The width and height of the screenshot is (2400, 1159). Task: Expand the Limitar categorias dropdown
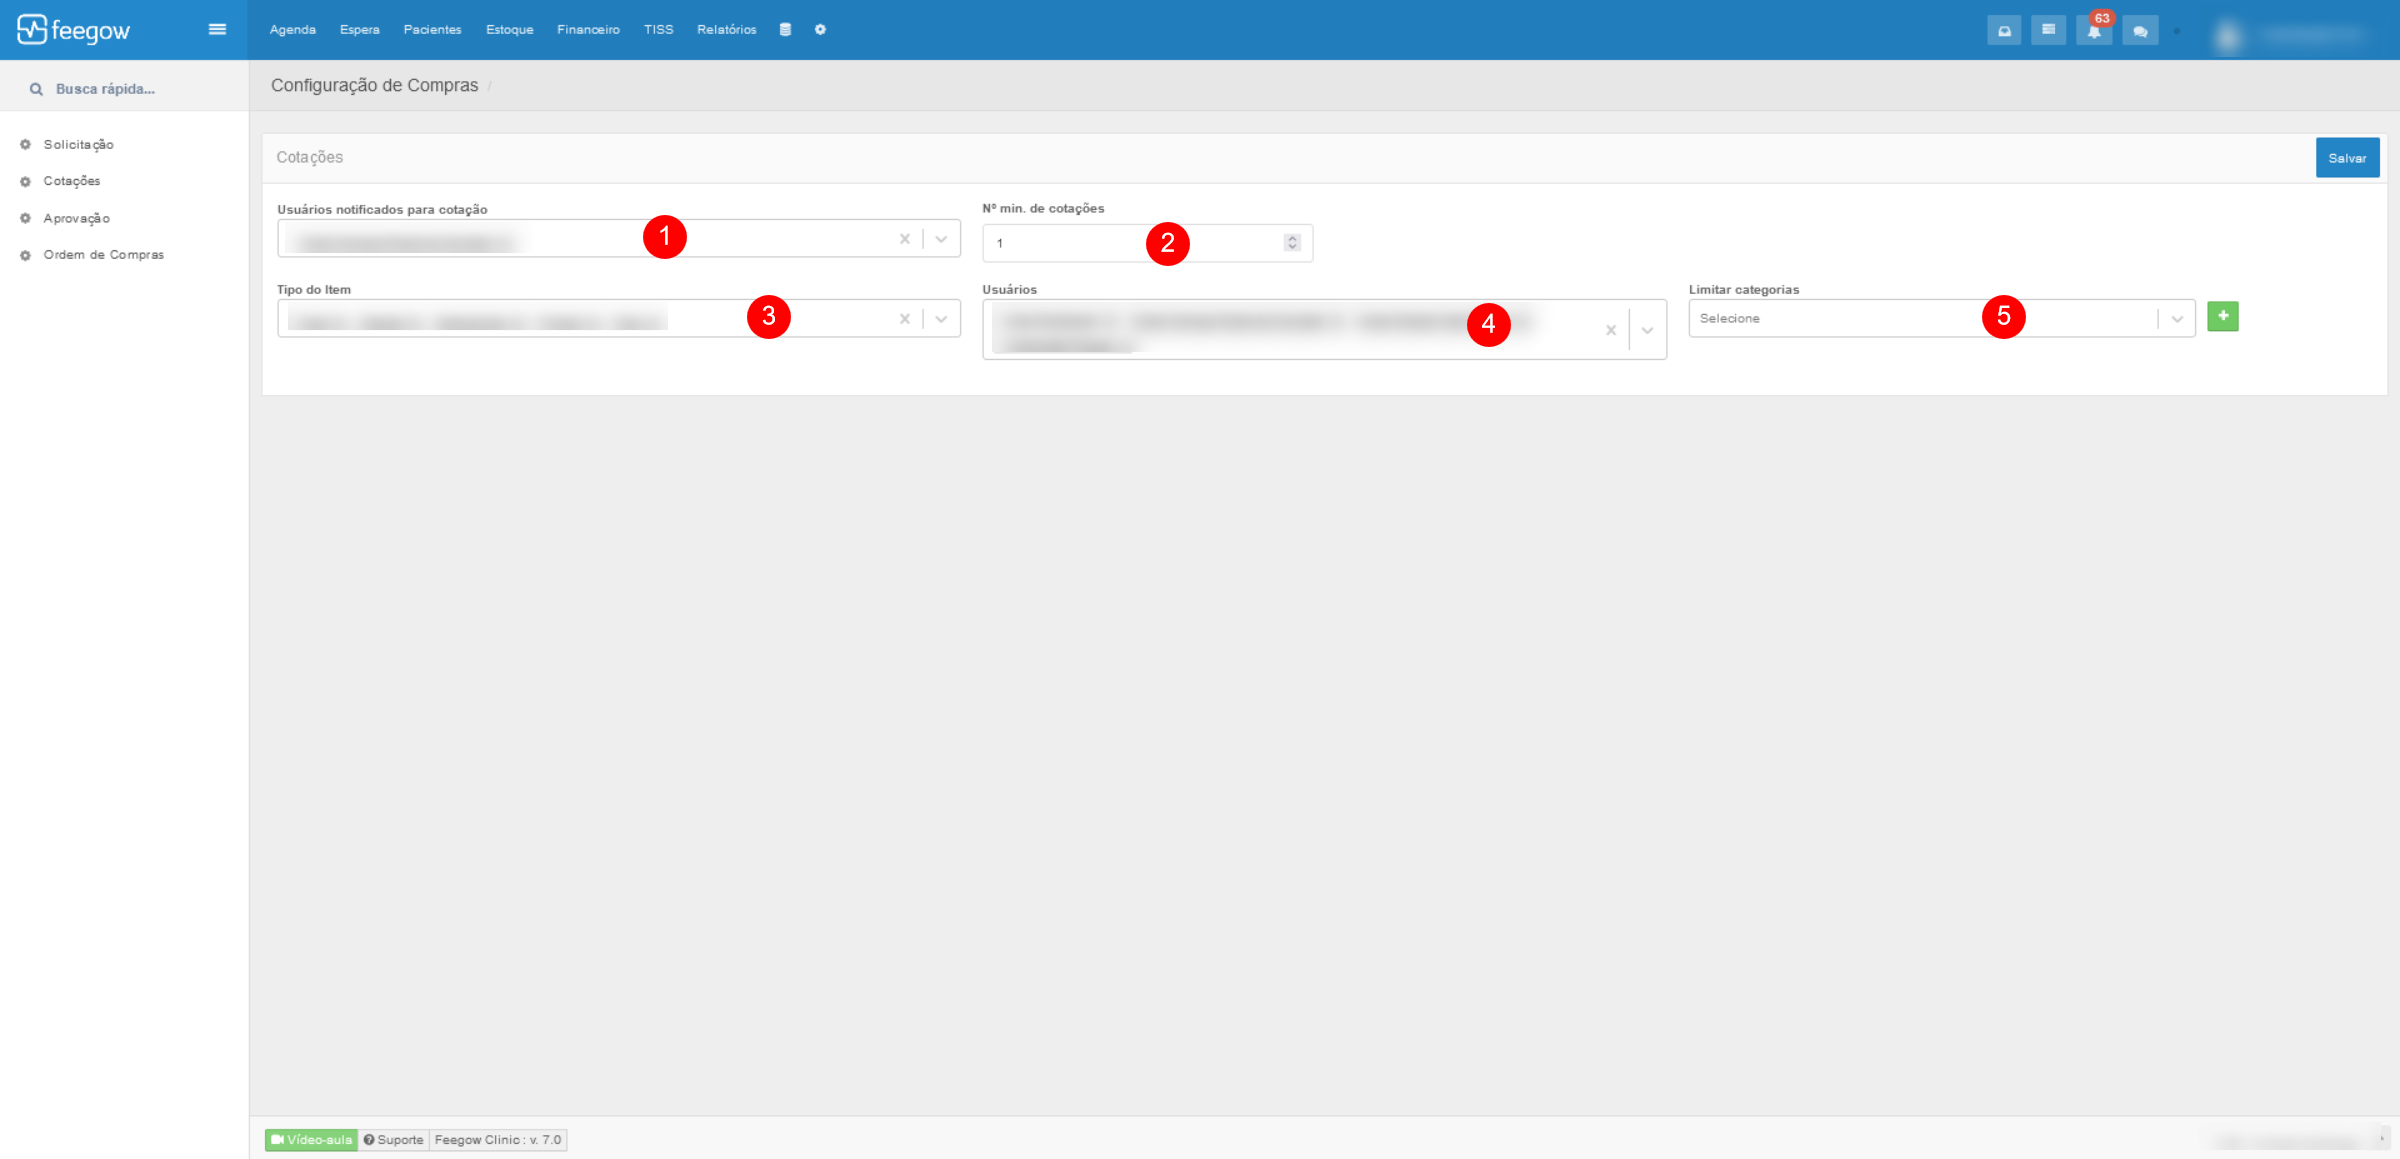[2176, 319]
